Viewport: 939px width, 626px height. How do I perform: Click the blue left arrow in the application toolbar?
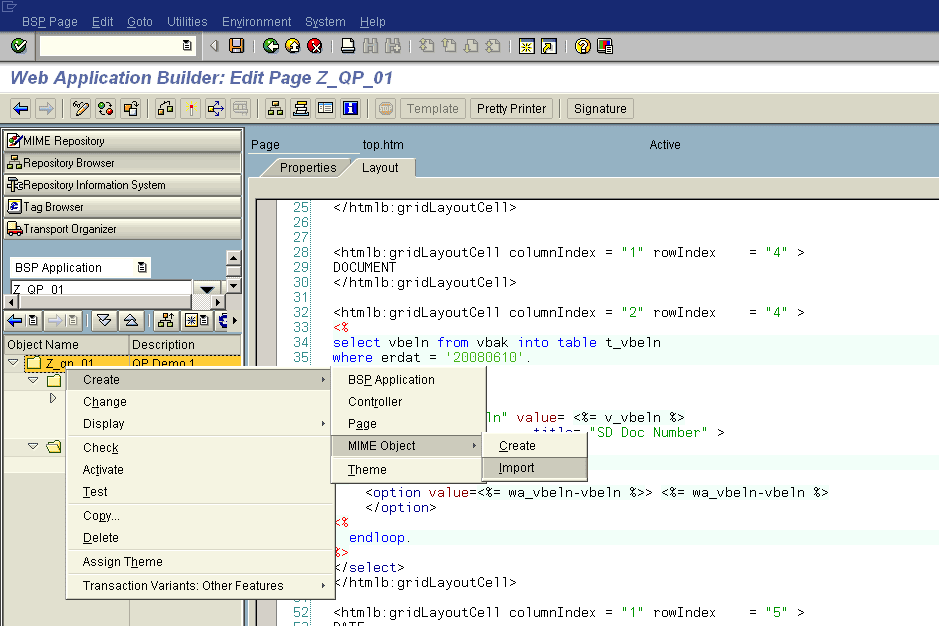[x=21, y=108]
